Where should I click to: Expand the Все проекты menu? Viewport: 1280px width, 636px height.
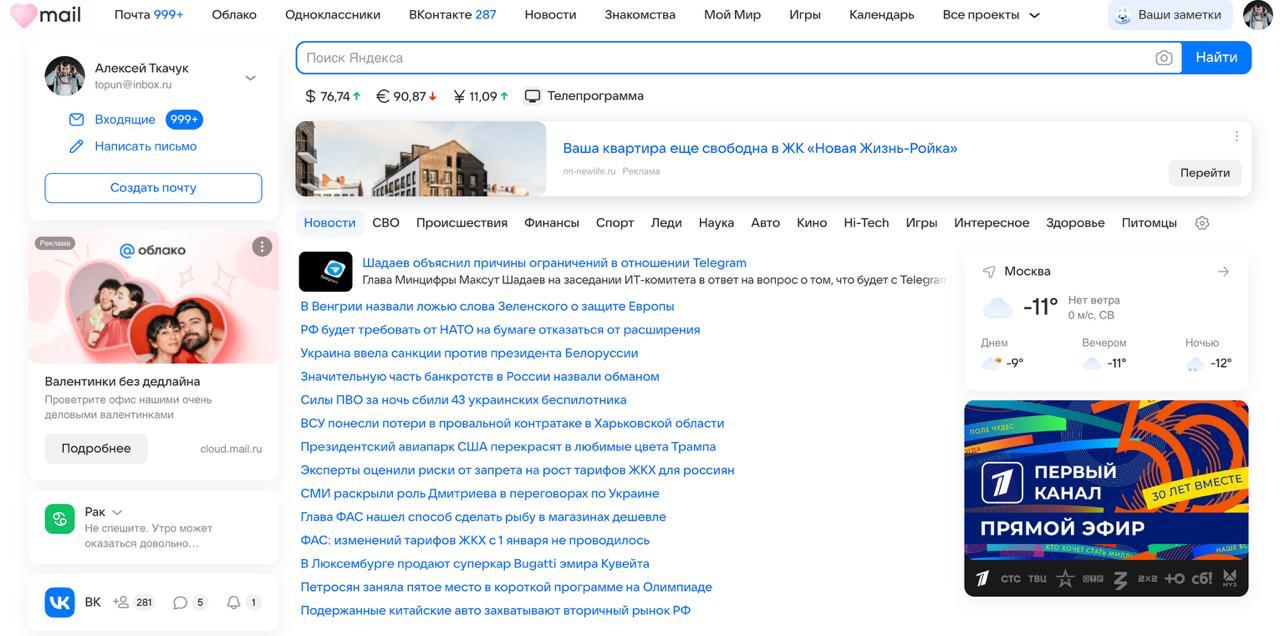point(1034,15)
